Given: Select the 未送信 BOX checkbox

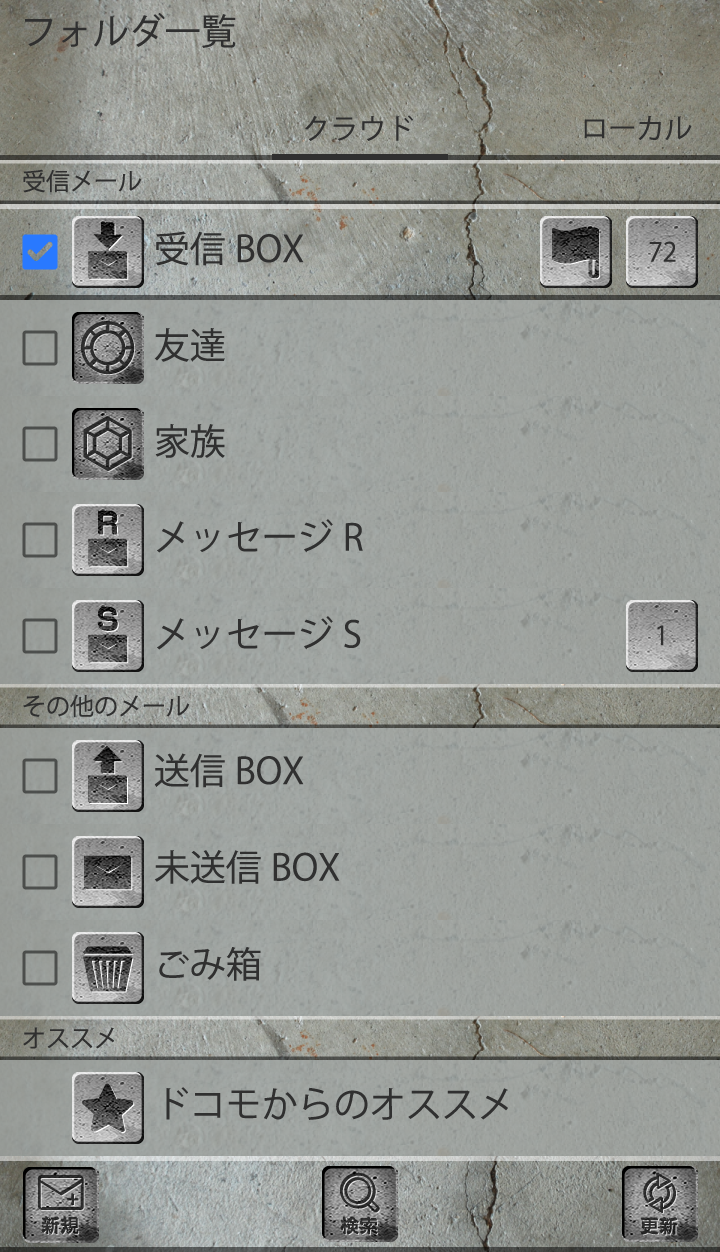Looking at the screenshot, I should point(40,871).
